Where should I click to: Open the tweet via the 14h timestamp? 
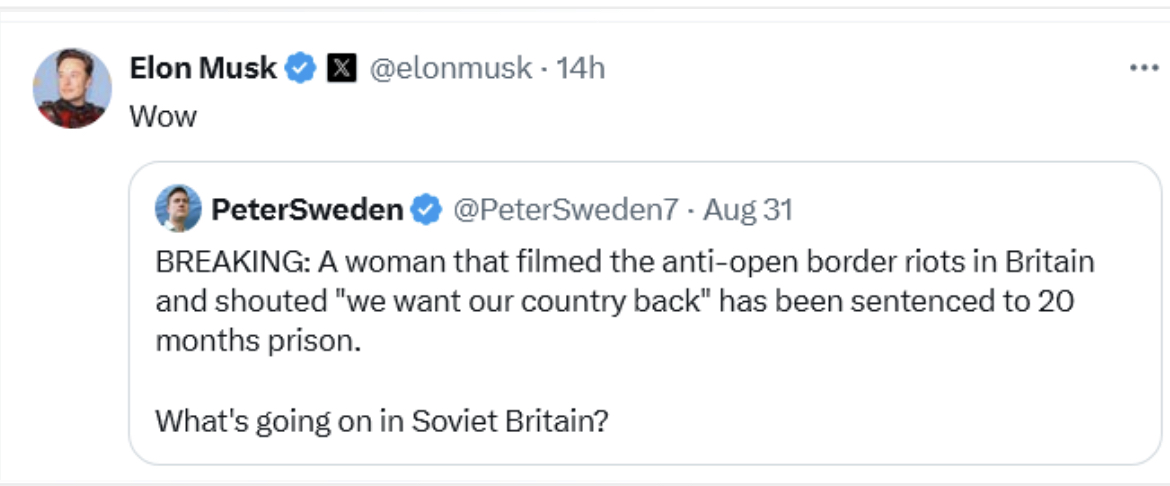click(x=581, y=69)
